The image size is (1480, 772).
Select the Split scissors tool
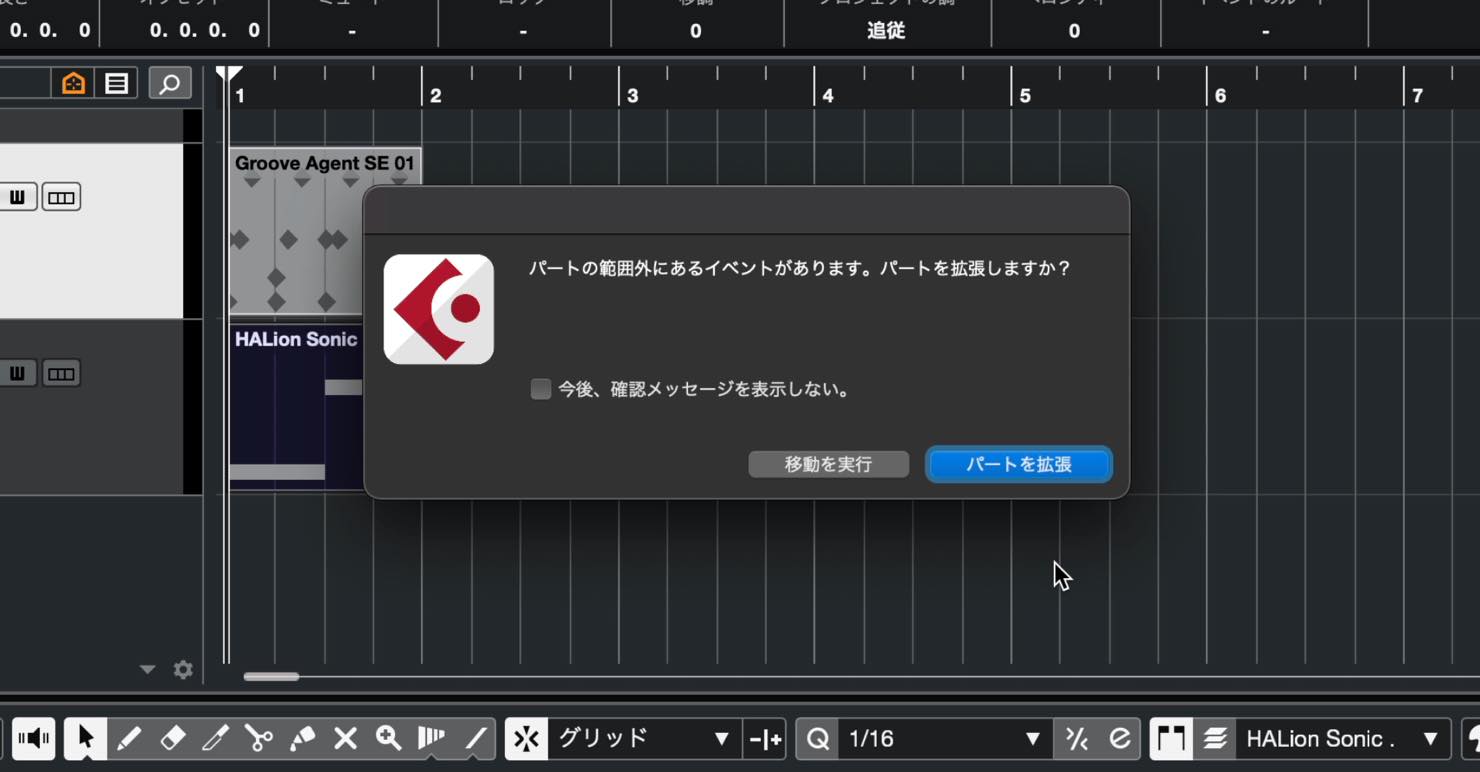tap(259, 739)
